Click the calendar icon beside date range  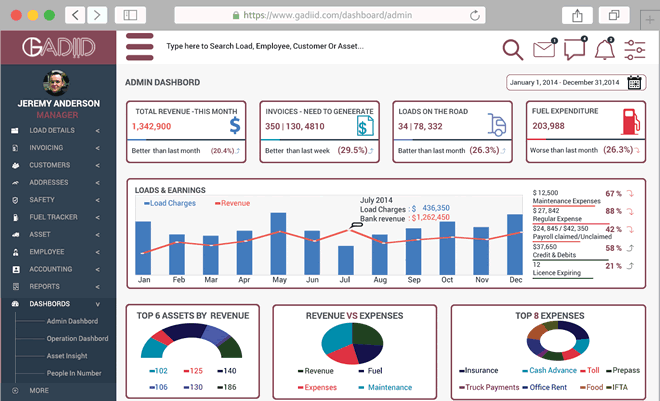click(x=634, y=83)
